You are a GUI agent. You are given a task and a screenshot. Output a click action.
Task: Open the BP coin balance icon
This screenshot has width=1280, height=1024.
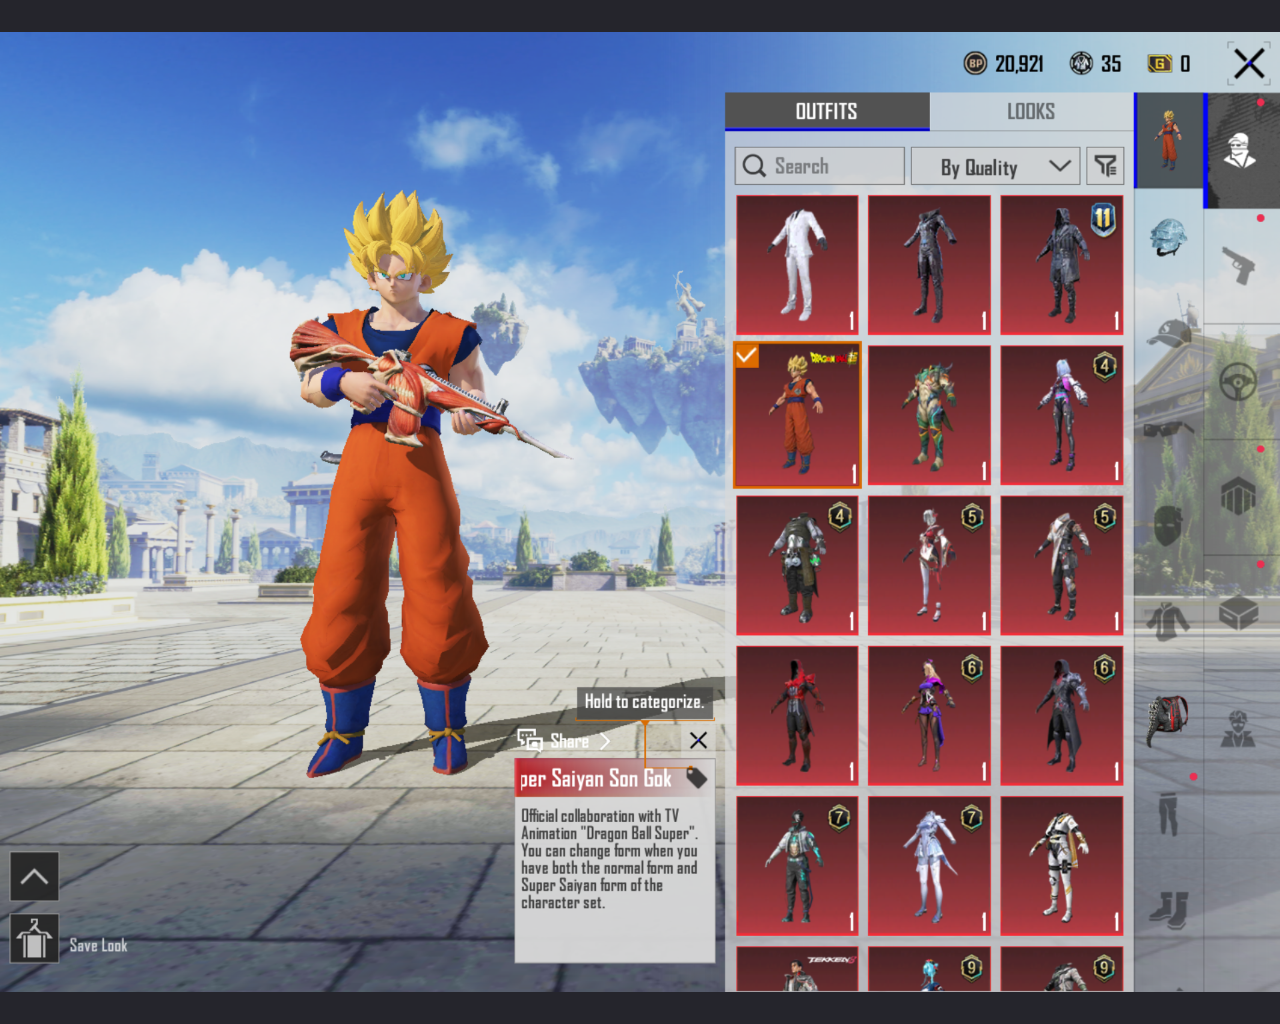pyautogui.click(x=975, y=64)
